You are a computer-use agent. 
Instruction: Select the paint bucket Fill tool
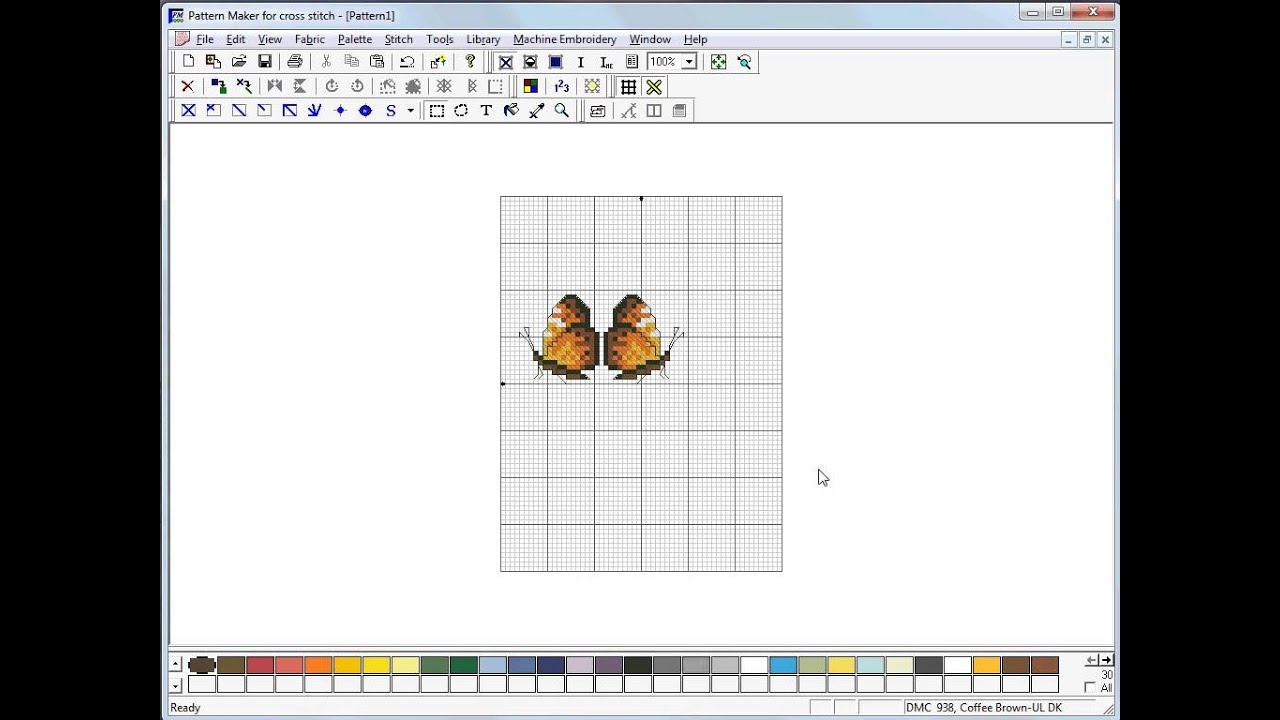click(x=511, y=111)
